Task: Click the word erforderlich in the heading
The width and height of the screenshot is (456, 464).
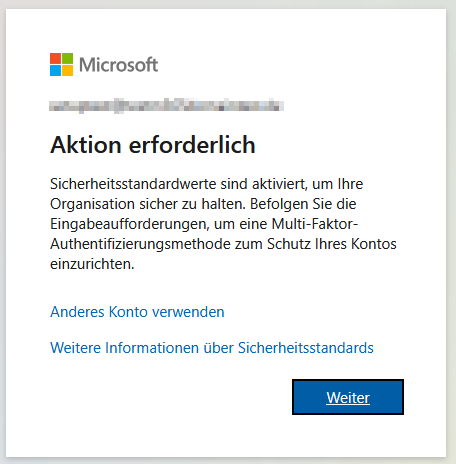Action: click(192, 145)
